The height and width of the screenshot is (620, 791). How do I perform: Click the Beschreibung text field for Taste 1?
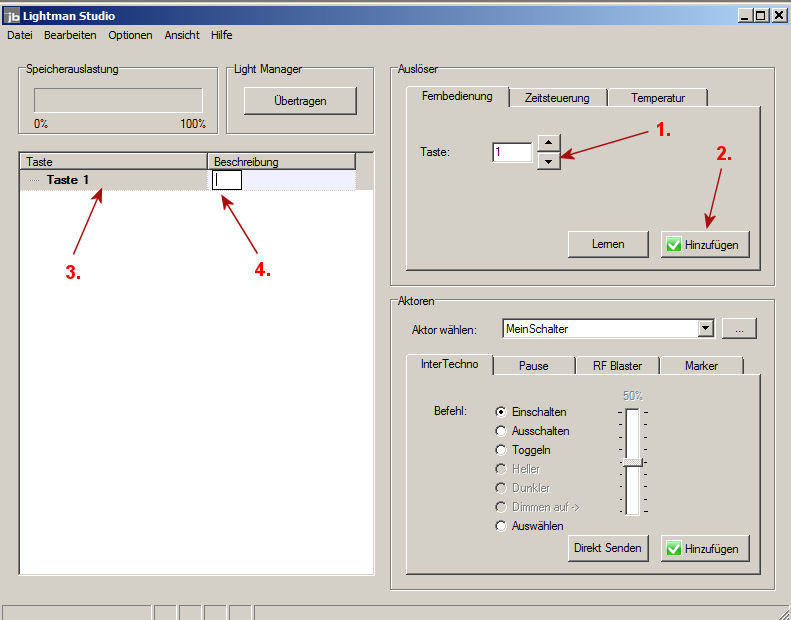point(227,180)
